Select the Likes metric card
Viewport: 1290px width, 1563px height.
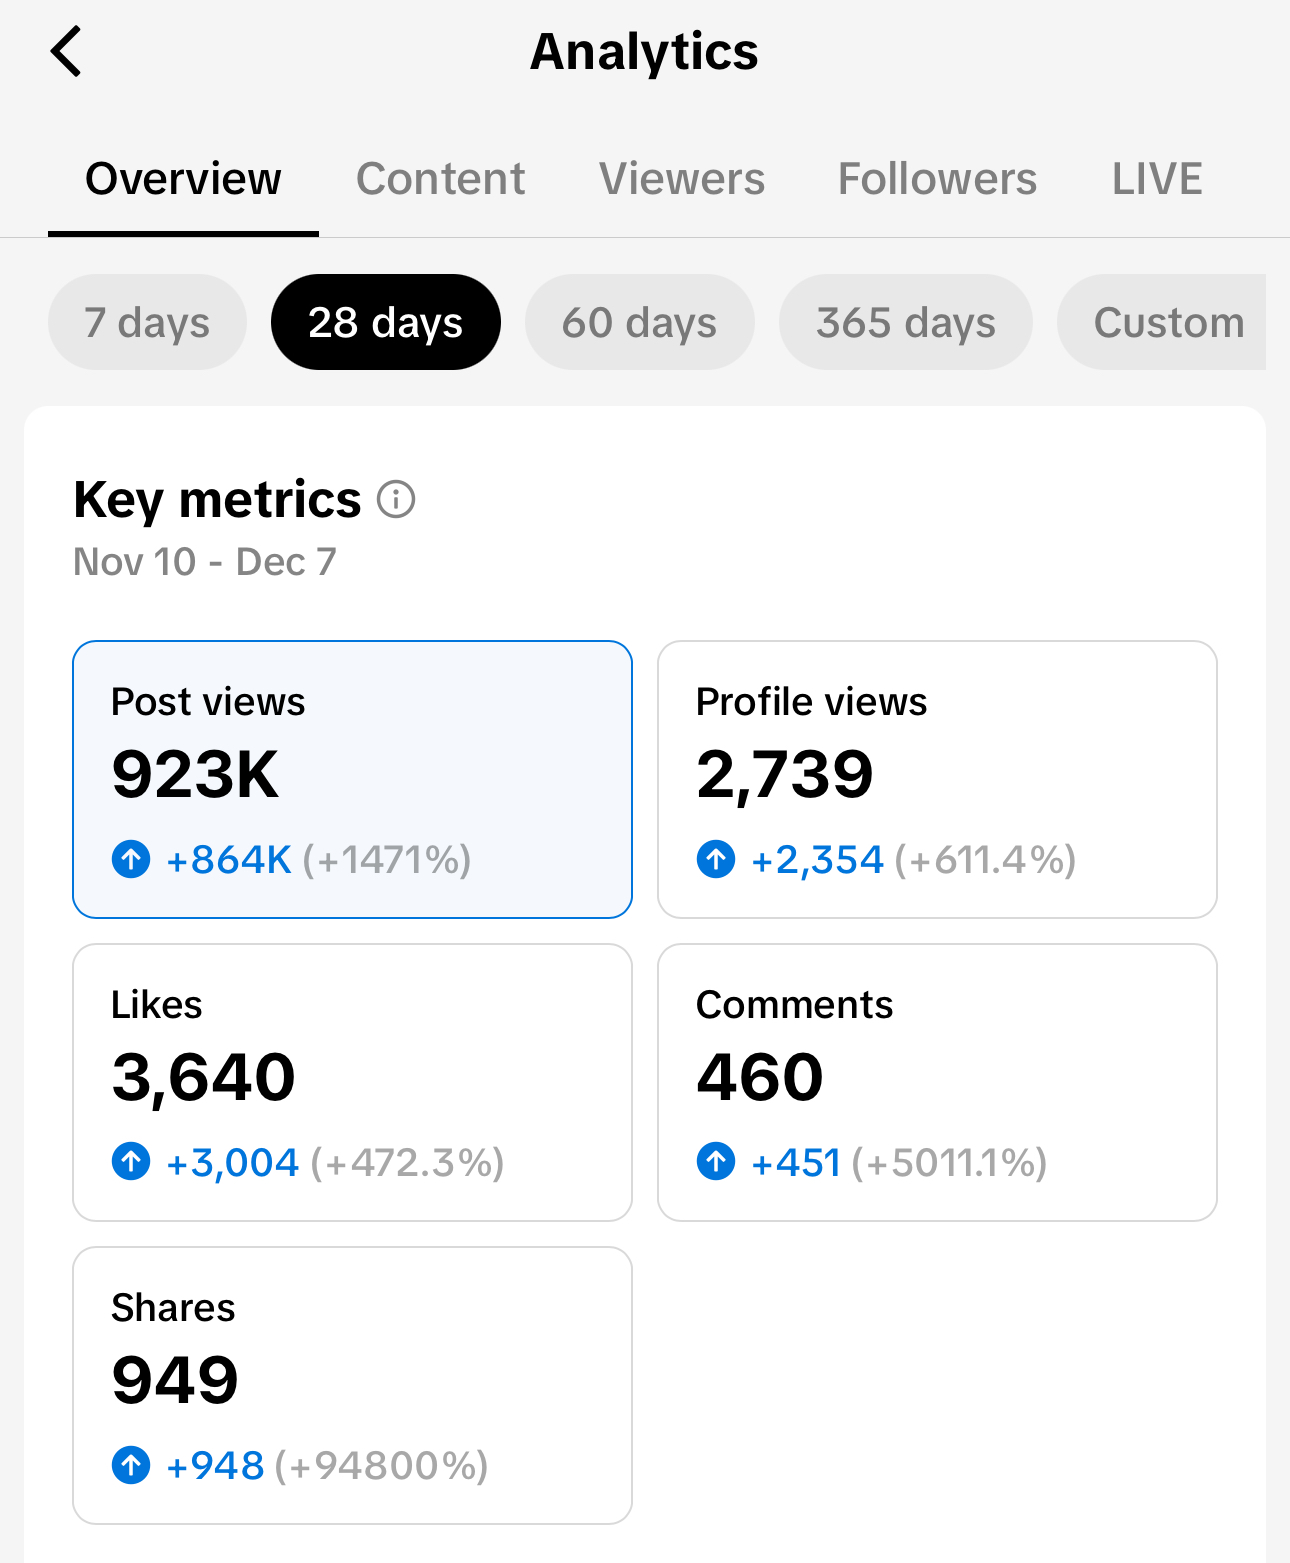352,1082
